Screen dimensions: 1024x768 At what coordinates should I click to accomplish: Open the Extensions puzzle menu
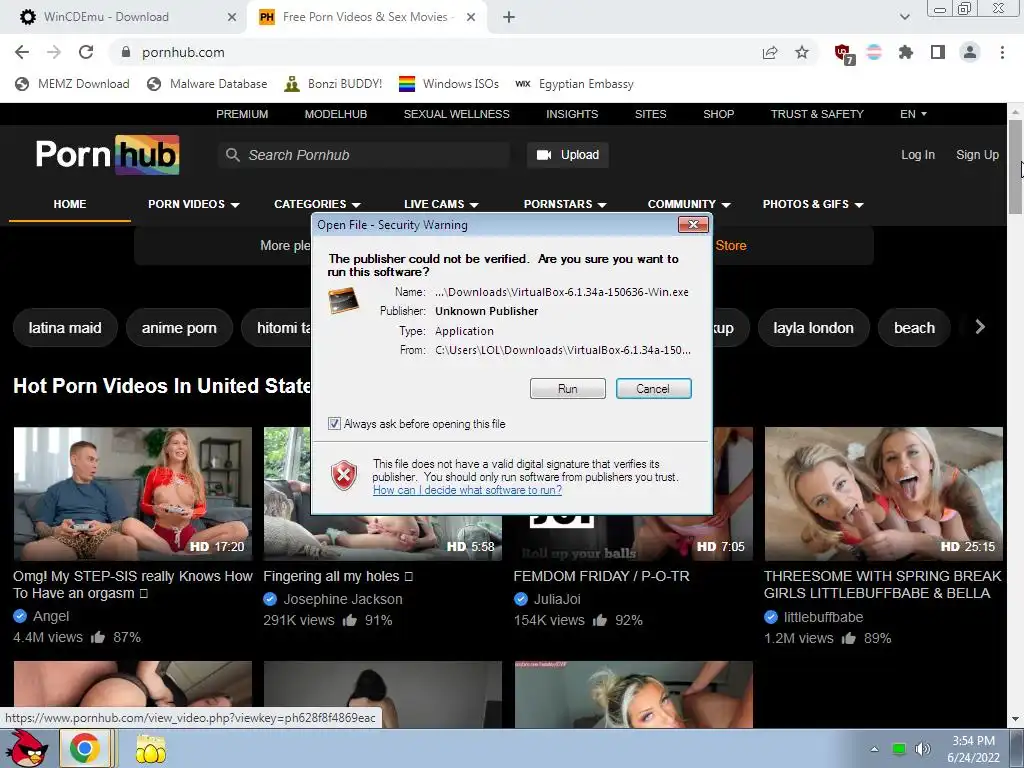pos(906,52)
